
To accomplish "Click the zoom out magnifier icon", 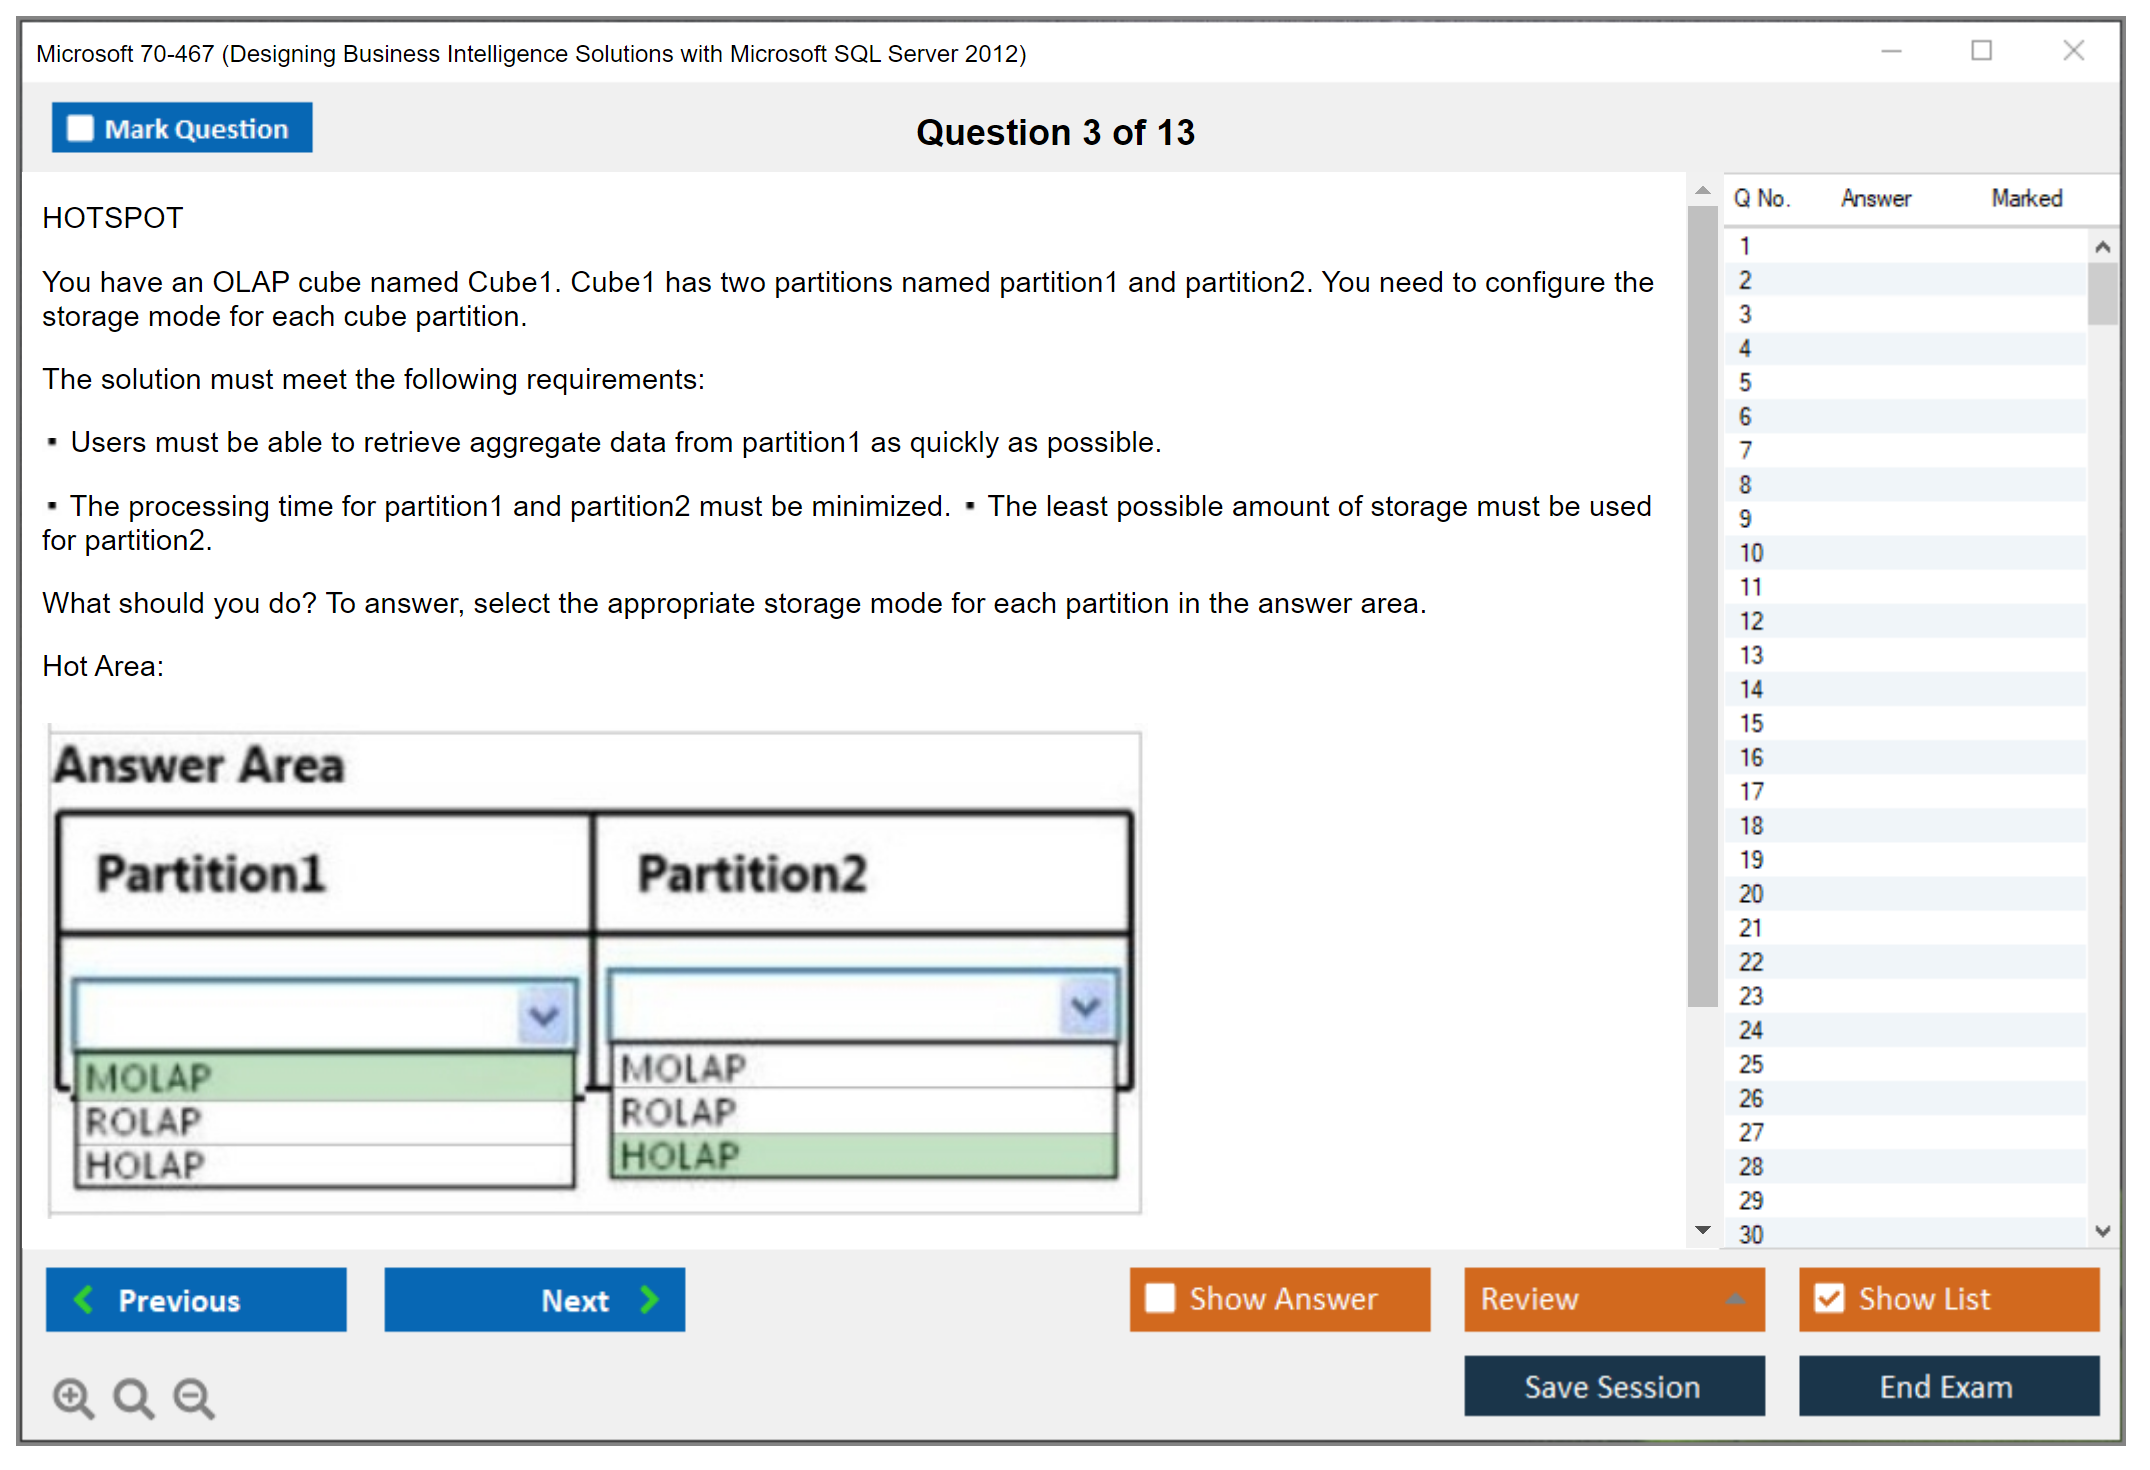I will pos(193,1397).
